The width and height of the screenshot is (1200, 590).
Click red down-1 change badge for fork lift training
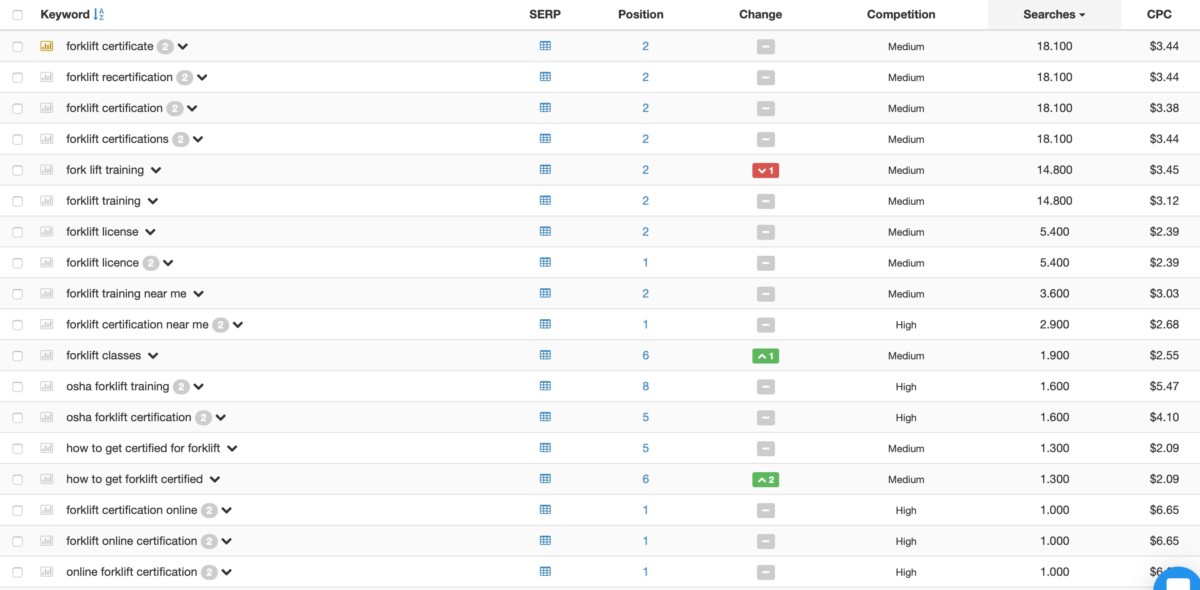click(766, 170)
